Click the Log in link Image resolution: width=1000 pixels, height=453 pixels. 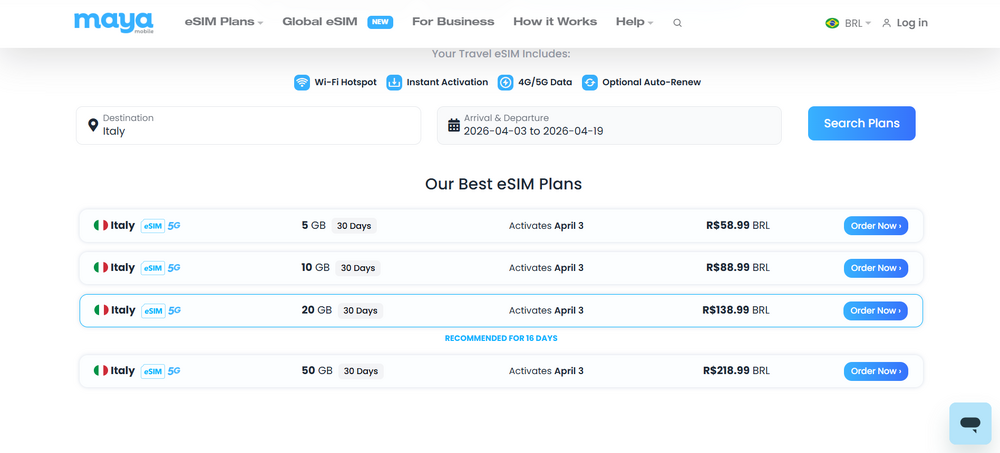coord(905,23)
